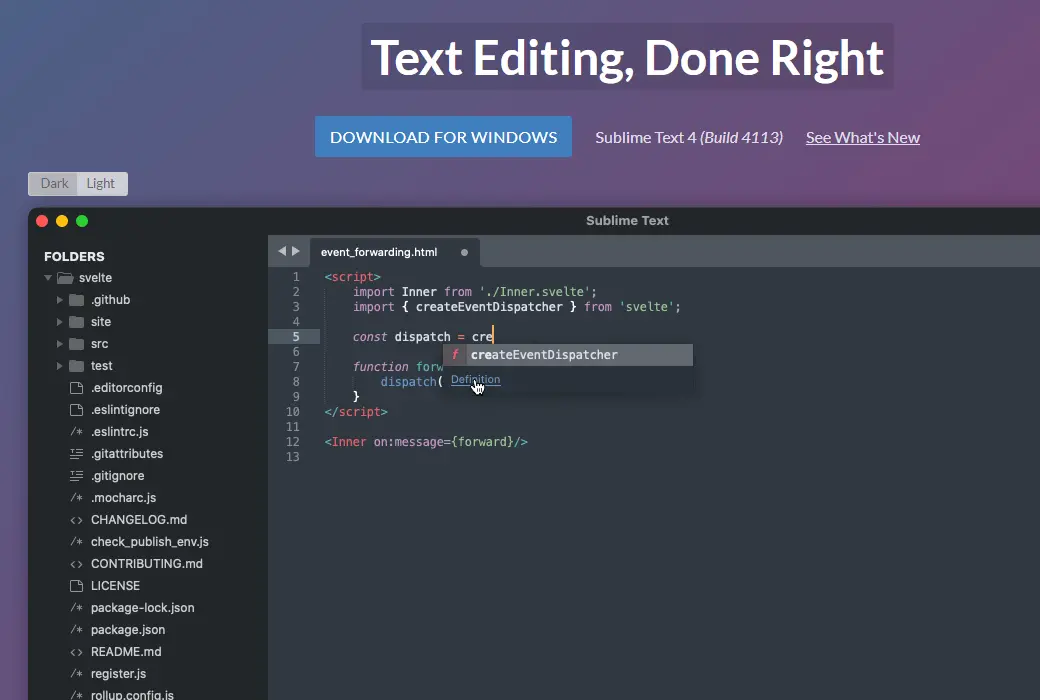This screenshot has height=700, width=1040.
Task: Click line number 12 in the gutter
Action: [x=292, y=442]
